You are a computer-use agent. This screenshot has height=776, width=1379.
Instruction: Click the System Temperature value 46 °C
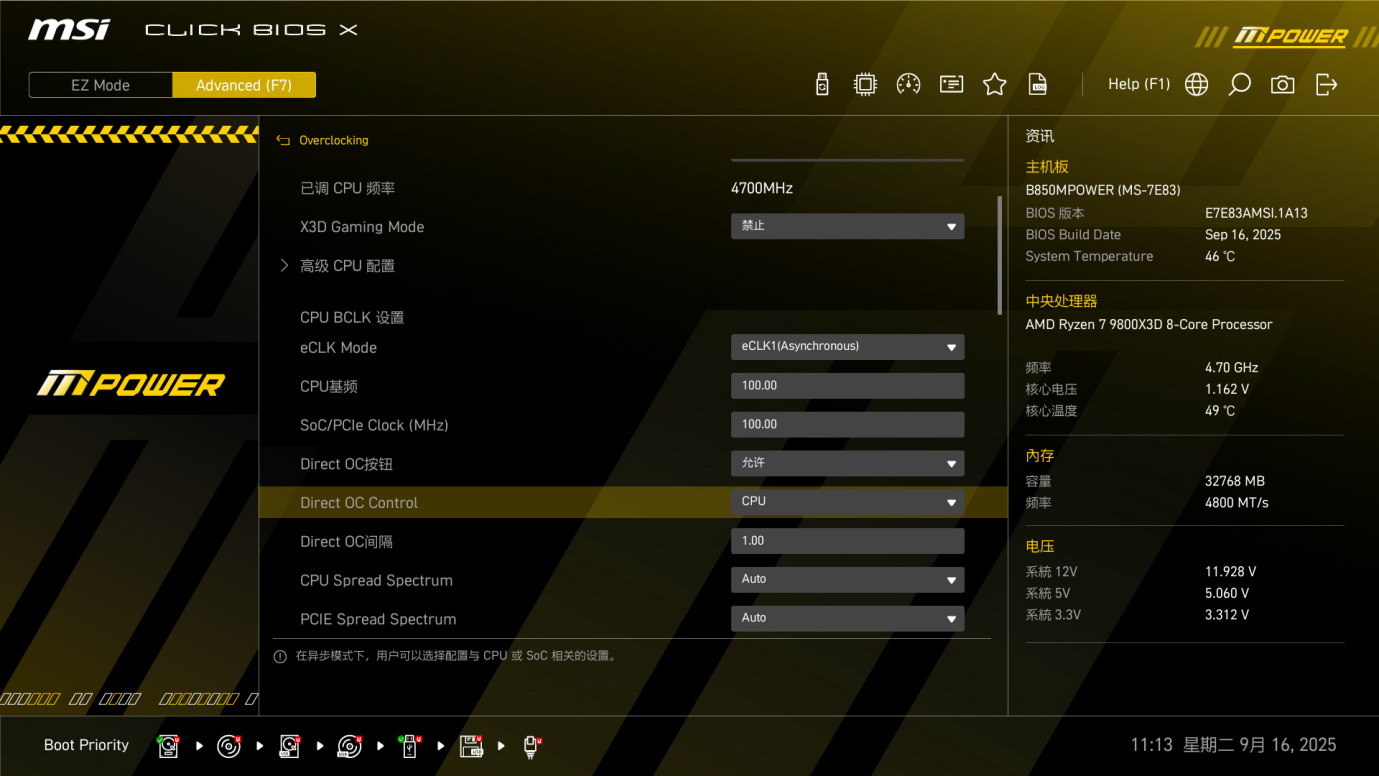tap(1220, 257)
